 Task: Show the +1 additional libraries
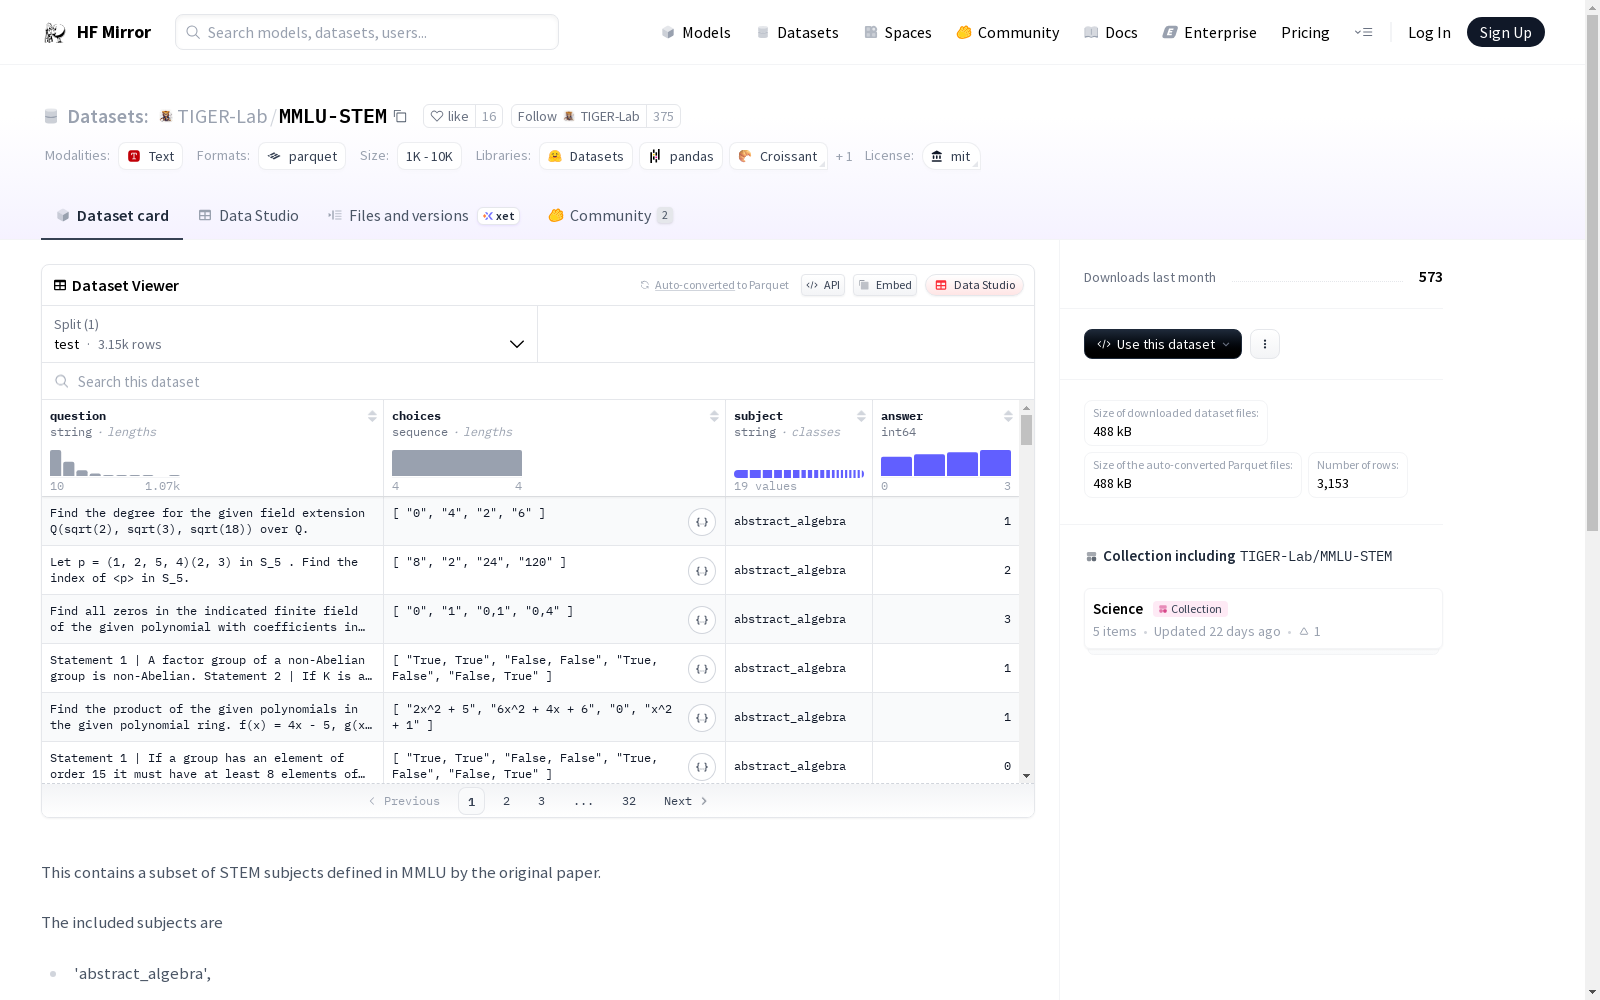[x=844, y=156]
